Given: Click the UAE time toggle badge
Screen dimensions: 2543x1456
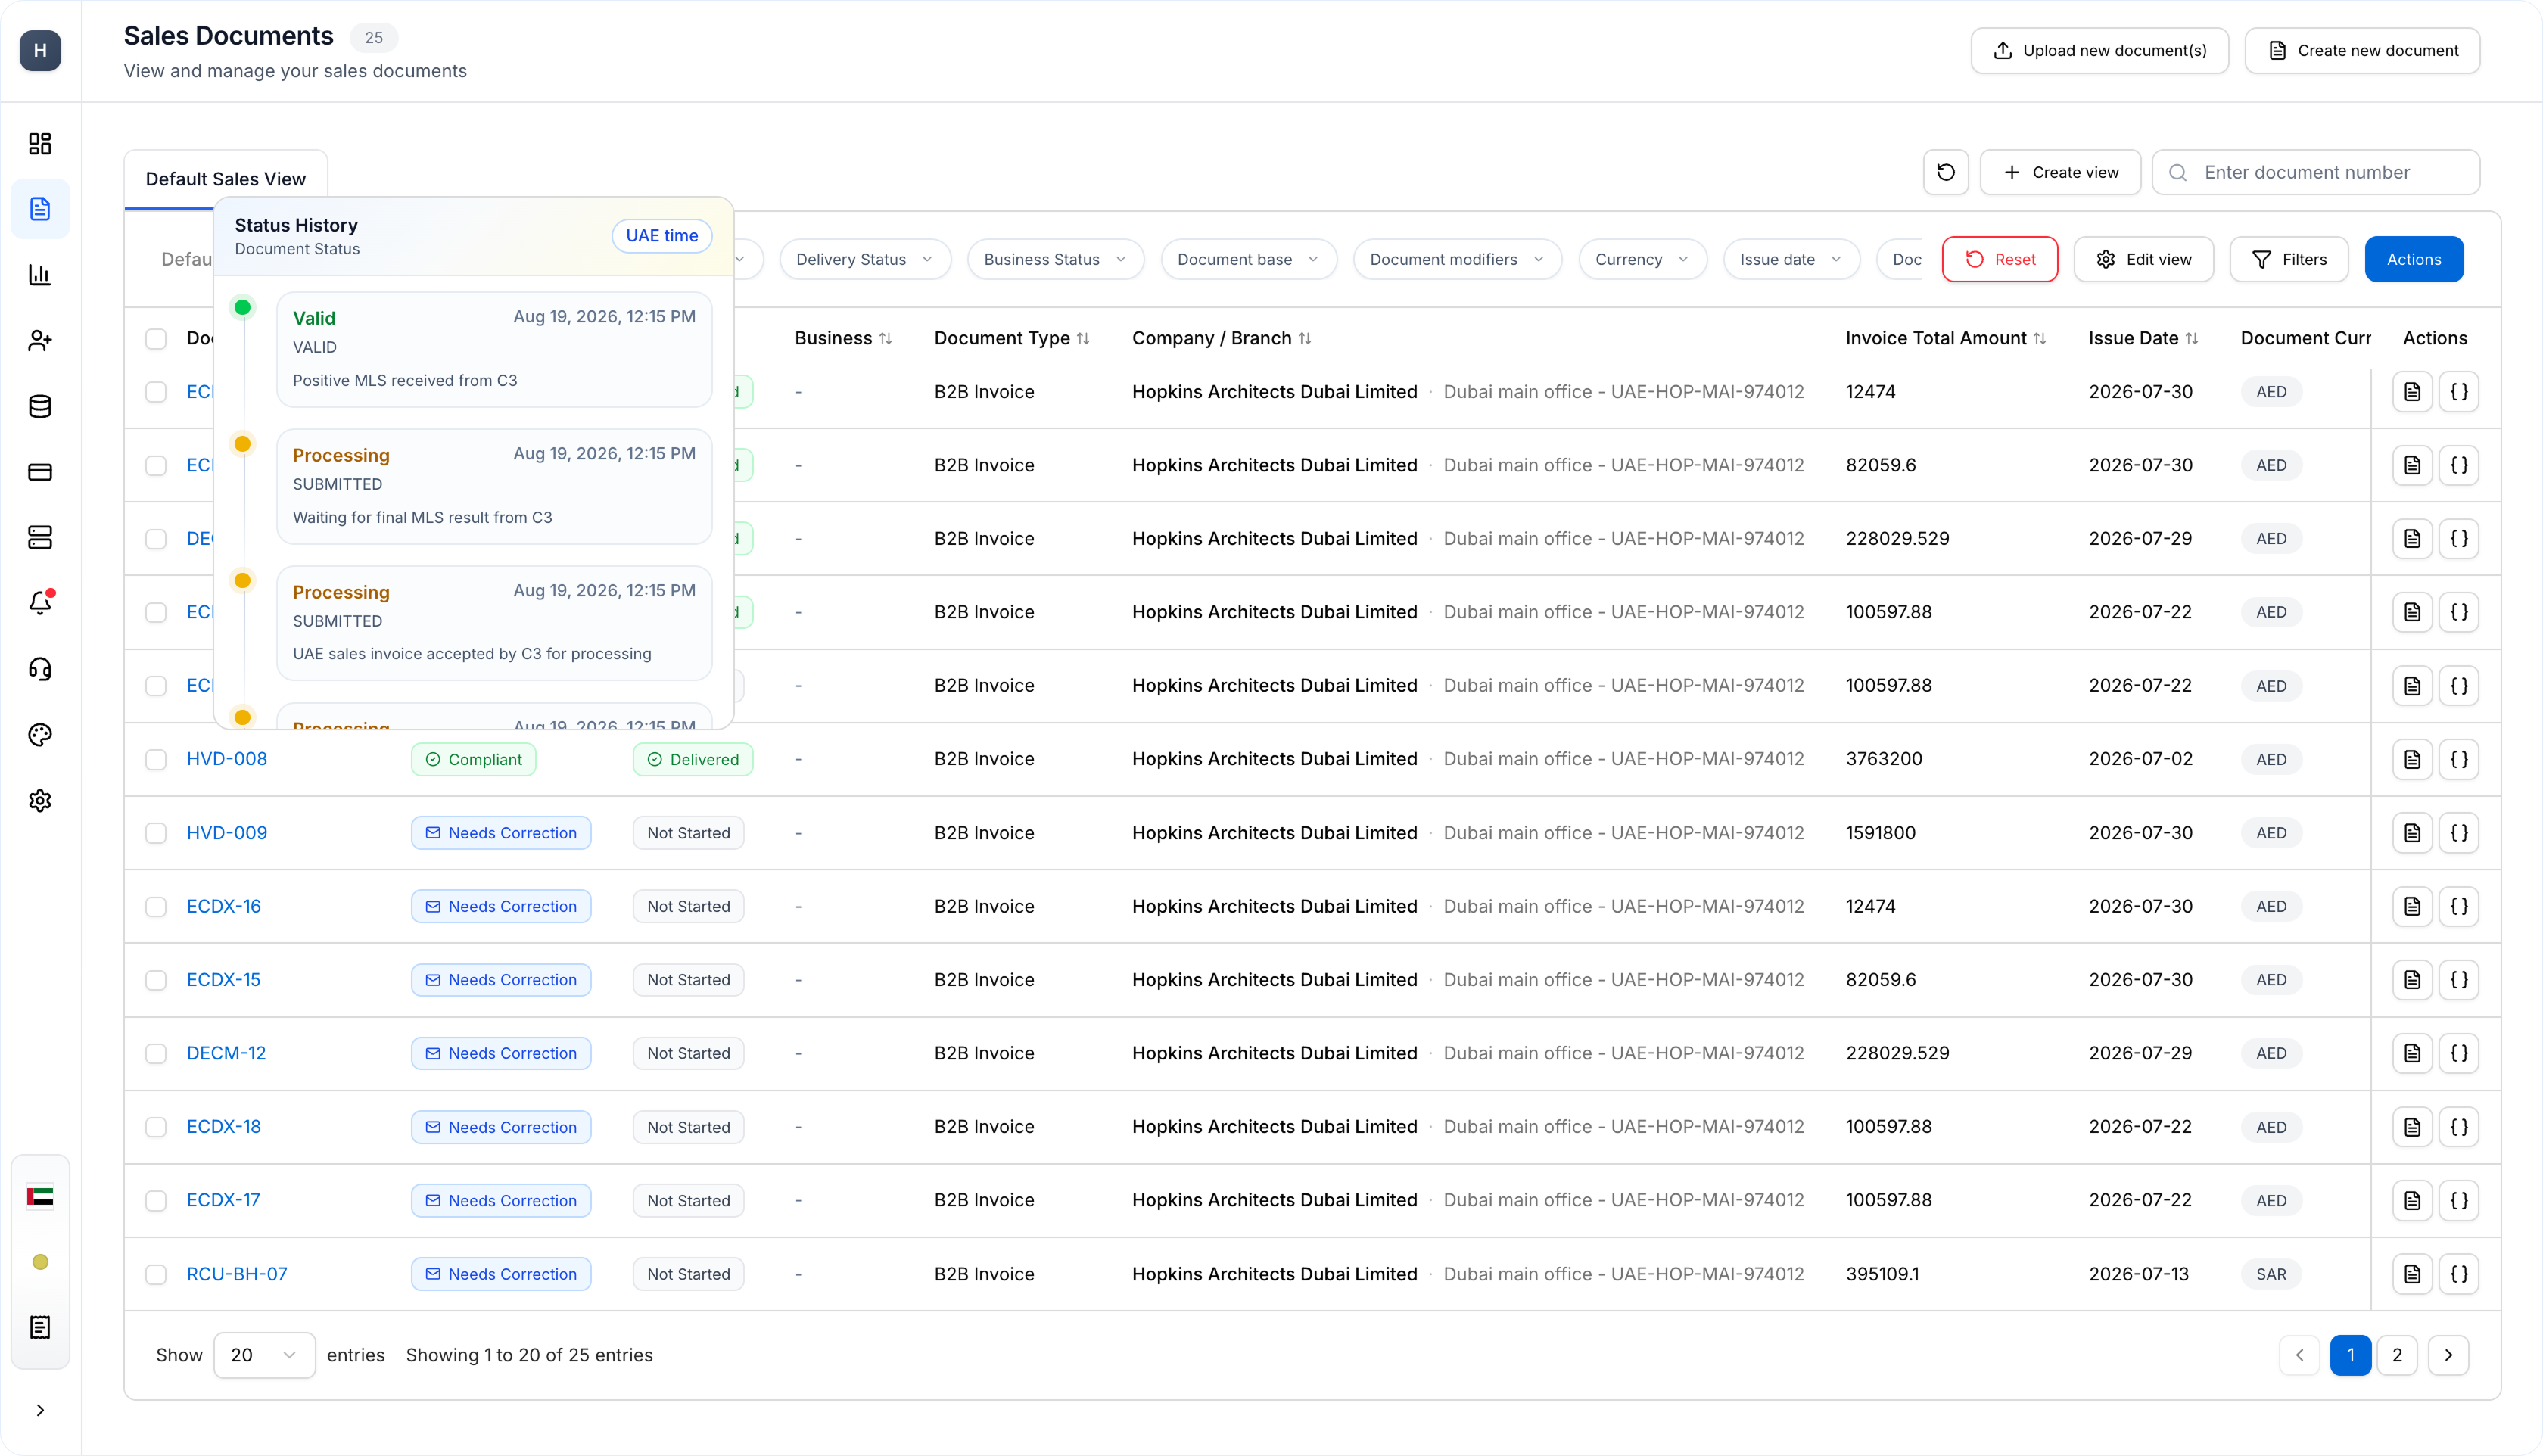Looking at the screenshot, I should pos(662,236).
